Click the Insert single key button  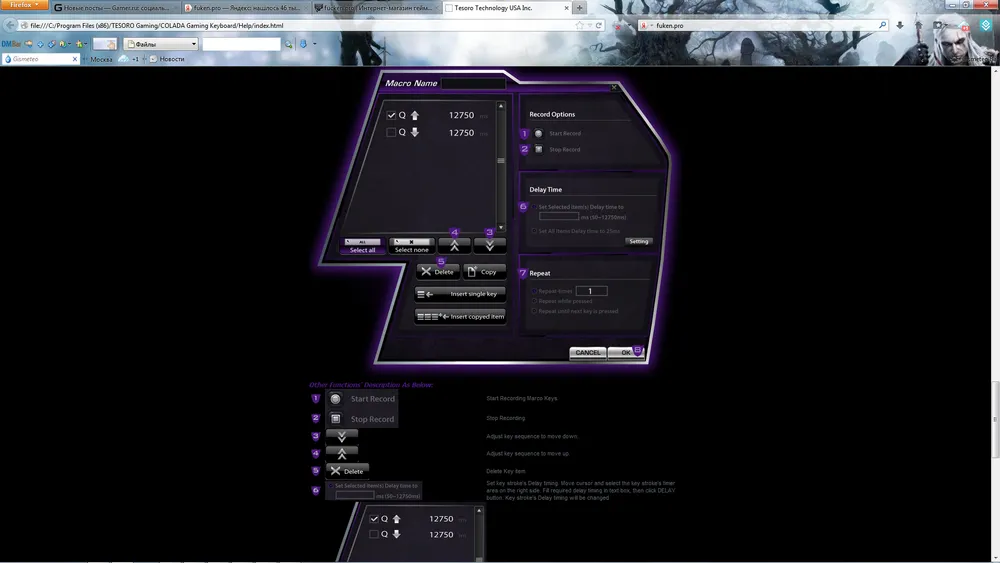(x=461, y=294)
